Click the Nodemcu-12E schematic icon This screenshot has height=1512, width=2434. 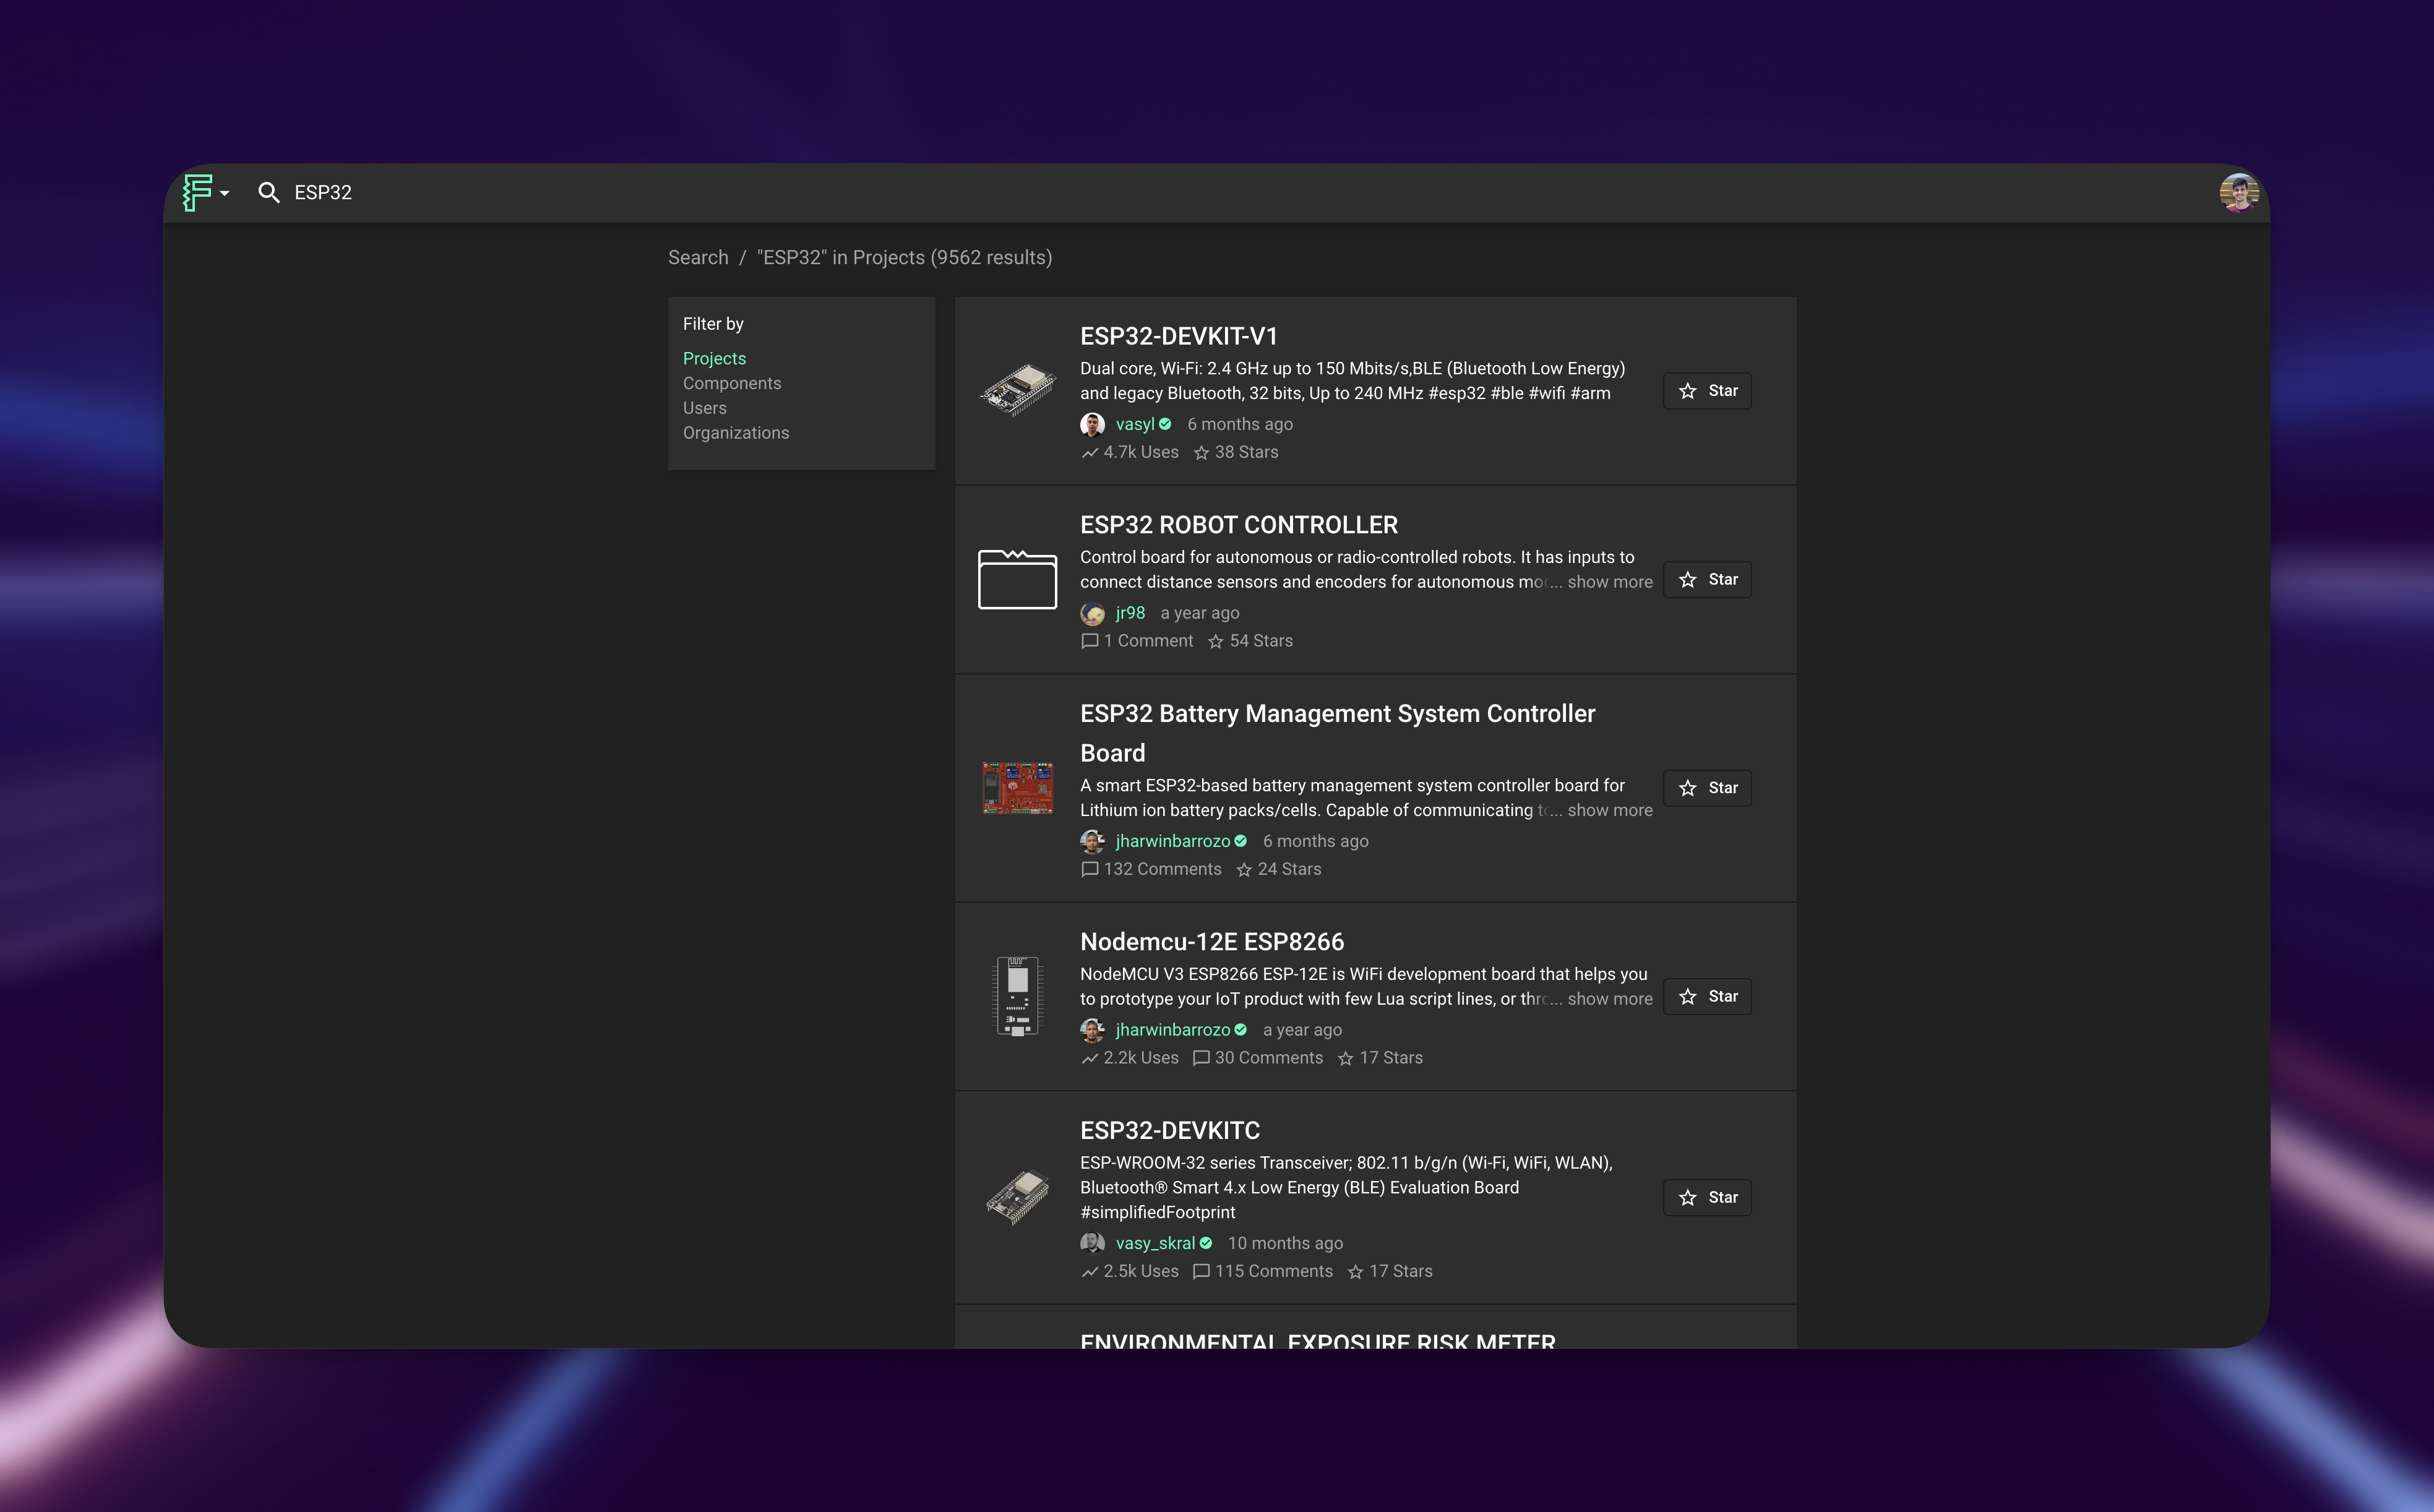(1017, 996)
